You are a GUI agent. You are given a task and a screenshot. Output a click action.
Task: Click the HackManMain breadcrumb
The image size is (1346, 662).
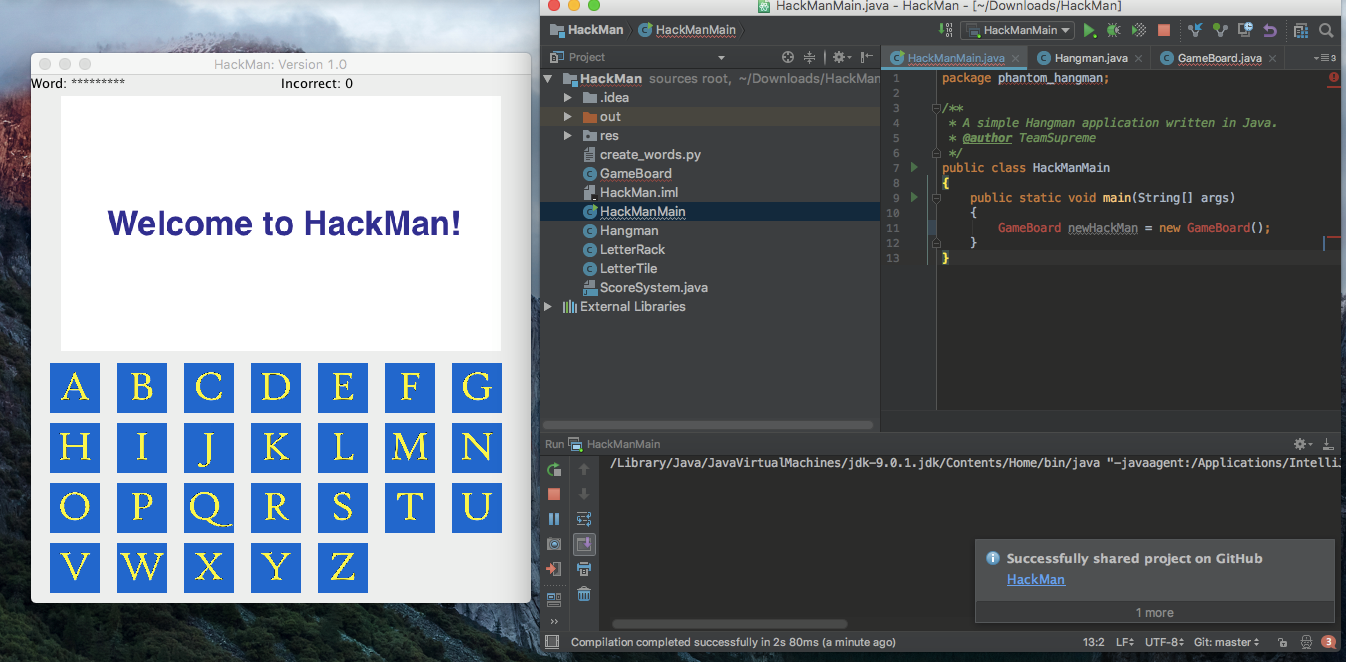(687, 30)
